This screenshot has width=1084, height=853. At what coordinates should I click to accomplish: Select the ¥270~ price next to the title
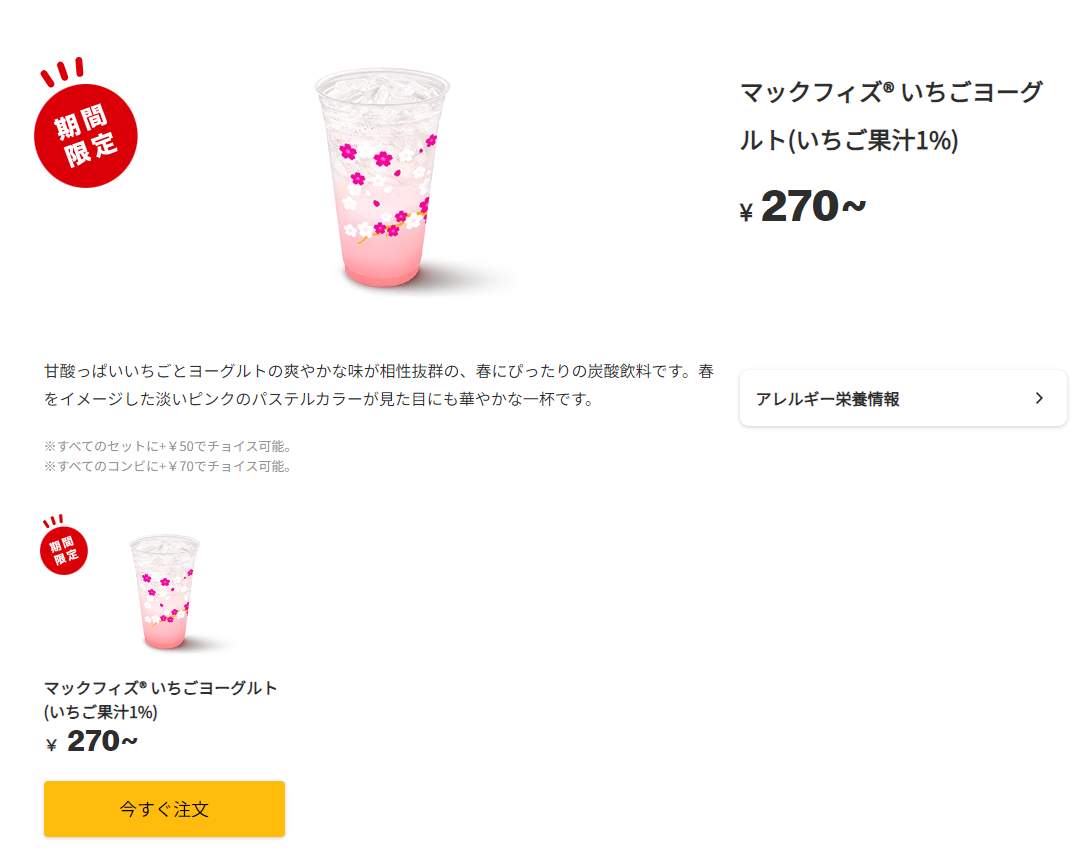click(x=800, y=206)
